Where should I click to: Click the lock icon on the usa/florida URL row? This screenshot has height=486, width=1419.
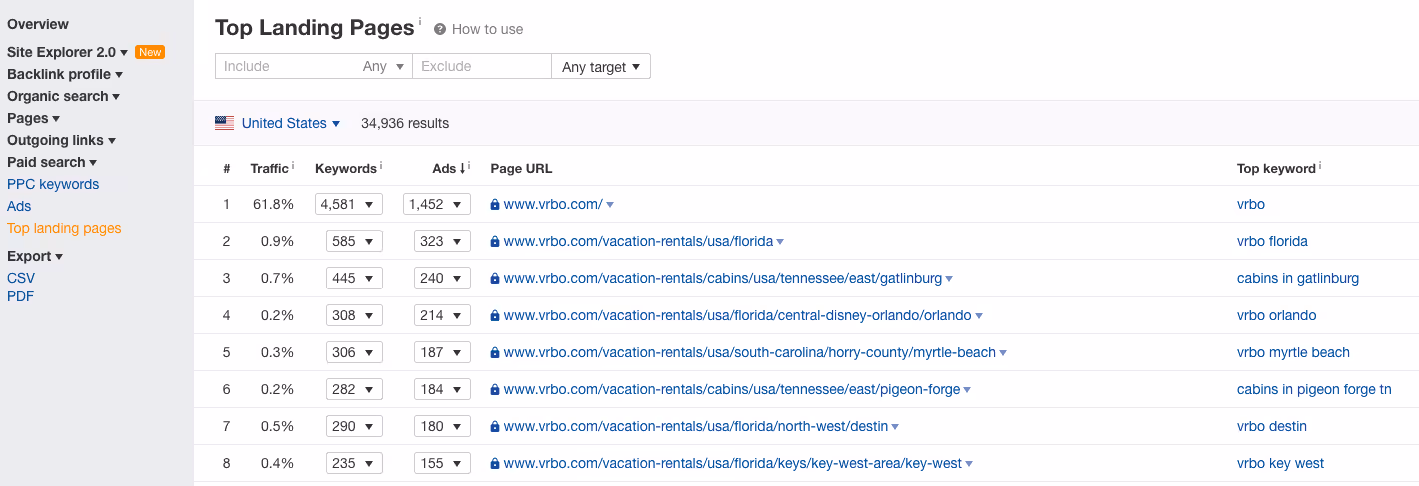click(495, 242)
